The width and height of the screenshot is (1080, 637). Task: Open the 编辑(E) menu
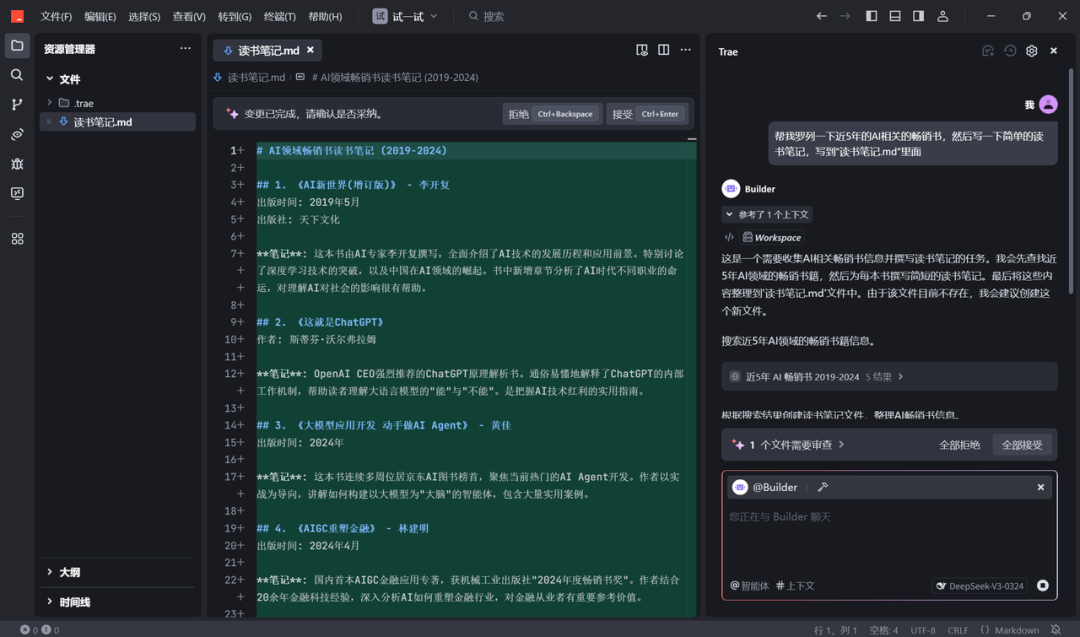(100, 16)
